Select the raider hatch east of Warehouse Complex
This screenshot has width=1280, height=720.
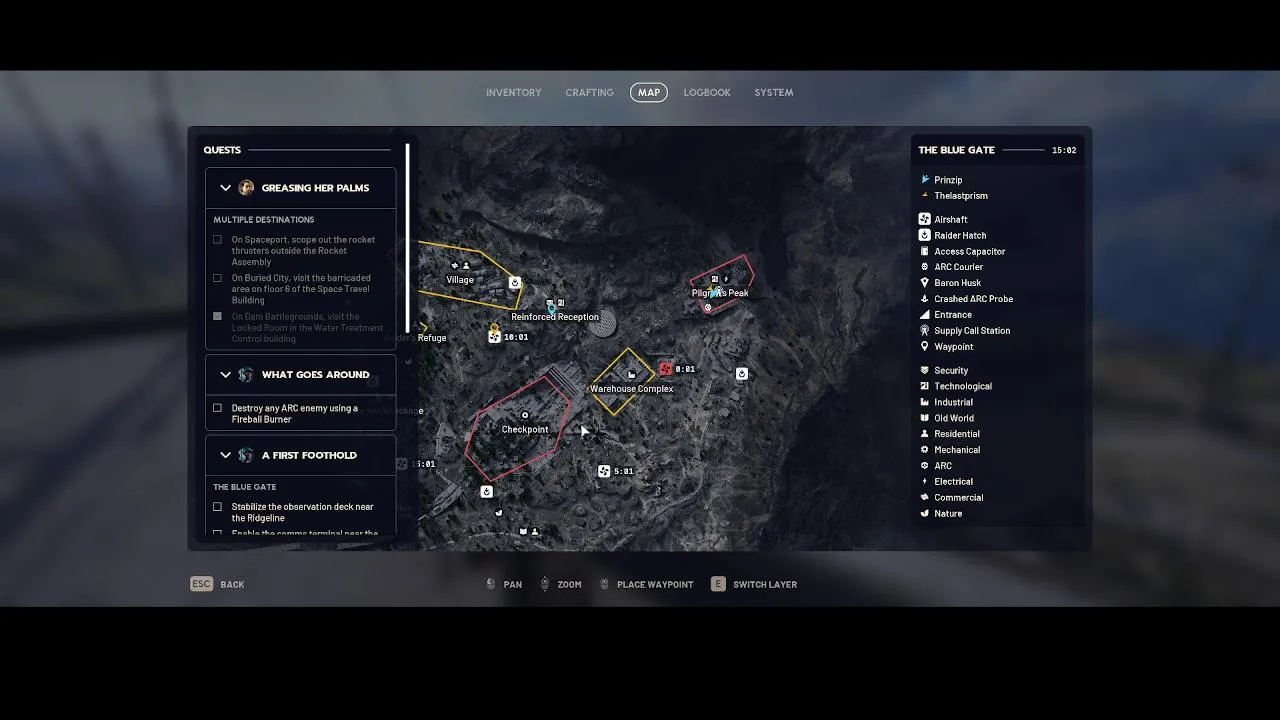tap(742, 373)
